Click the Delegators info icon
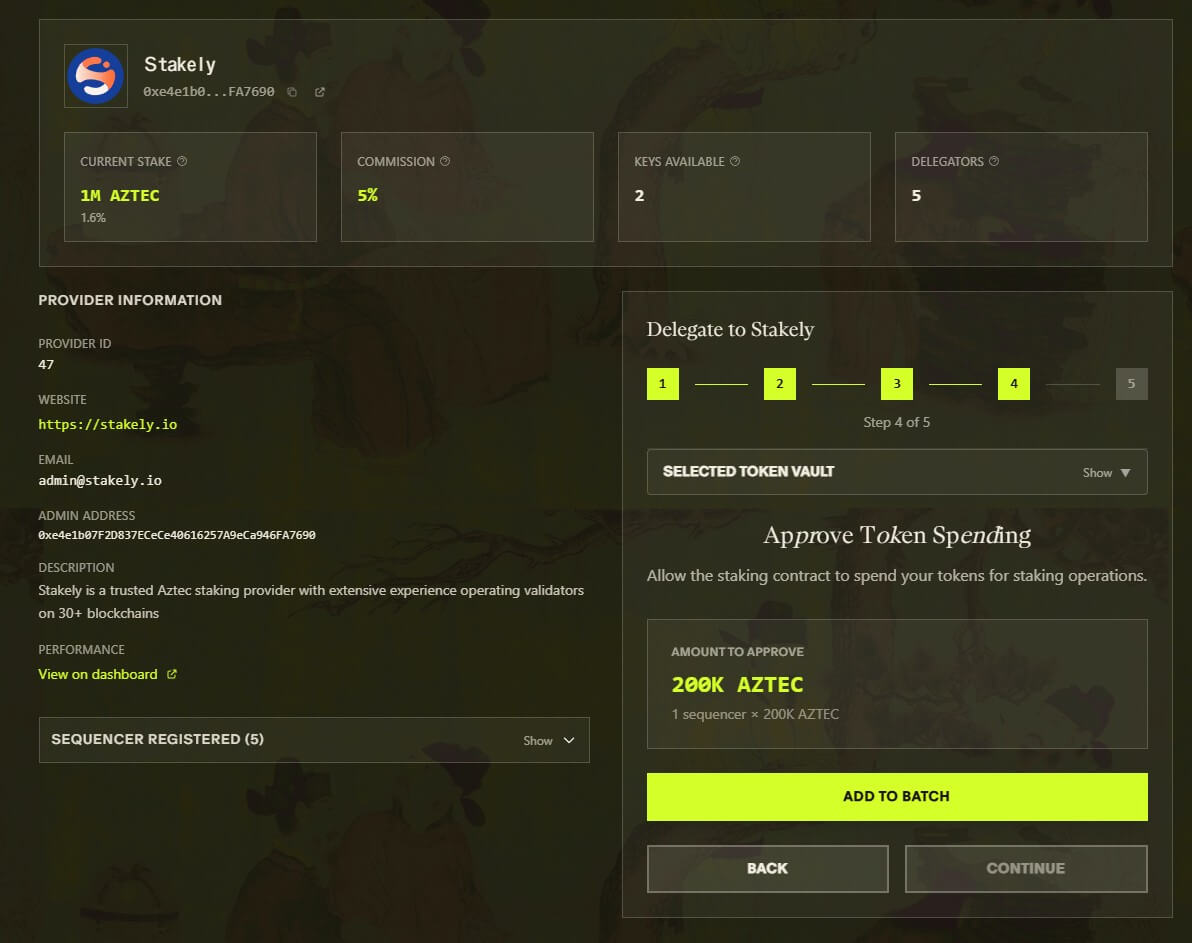The width and height of the screenshot is (1192, 943). pyautogui.click(x=992, y=160)
